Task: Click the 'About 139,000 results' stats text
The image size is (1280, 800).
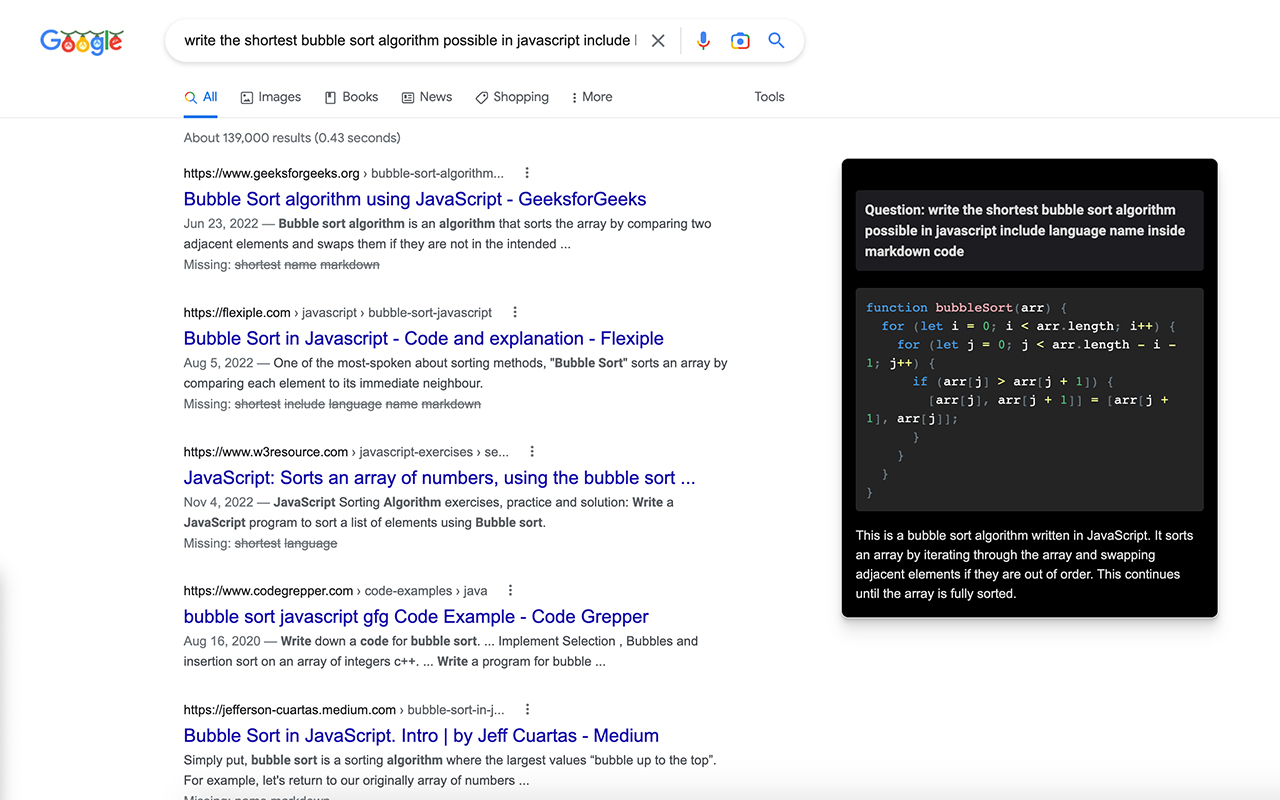Action: 292,138
